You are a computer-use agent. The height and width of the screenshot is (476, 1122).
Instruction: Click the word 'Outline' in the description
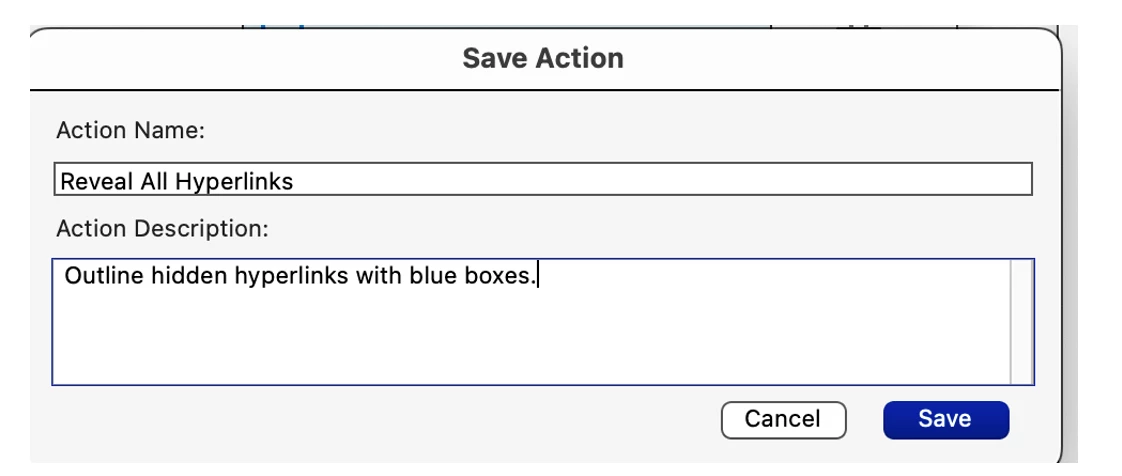tap(104, 276)
